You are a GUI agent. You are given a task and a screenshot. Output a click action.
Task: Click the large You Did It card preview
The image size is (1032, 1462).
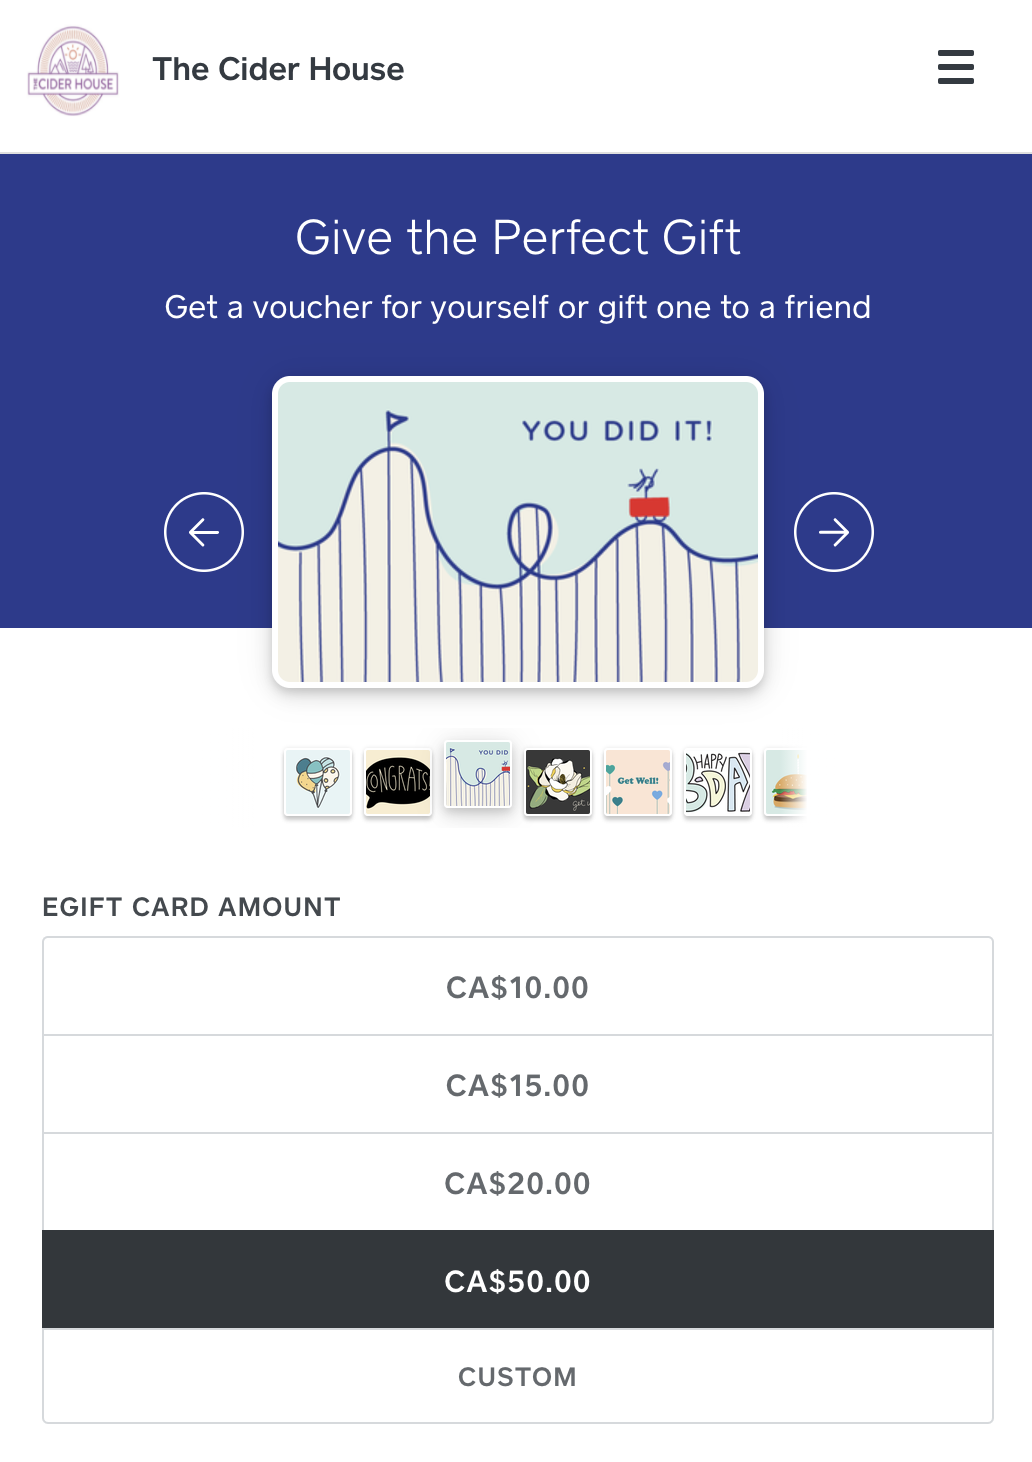pos(518,532)
